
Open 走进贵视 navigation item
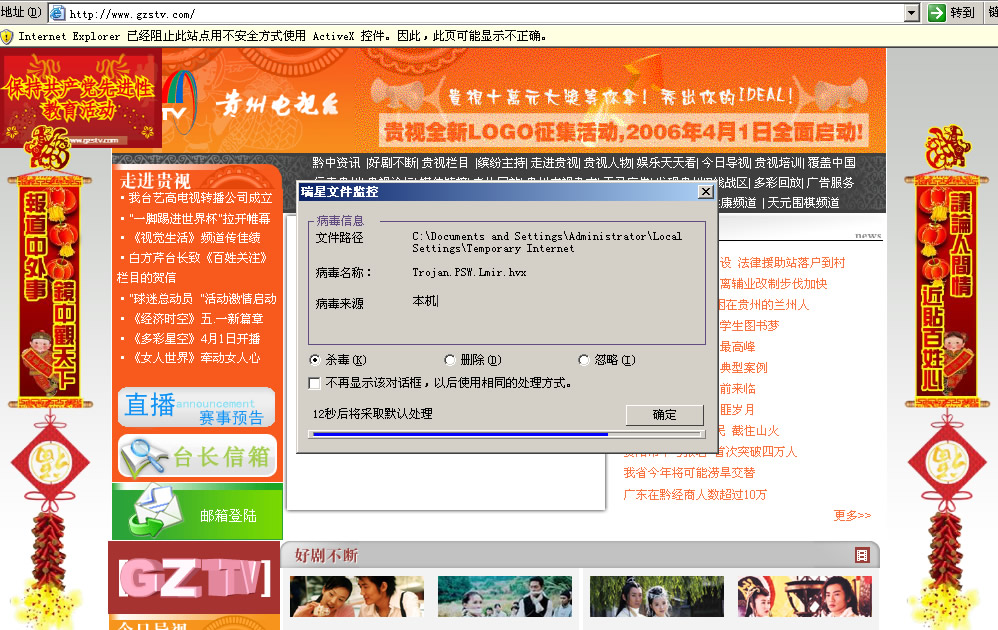pyautogui.click(x=555, y=163)
